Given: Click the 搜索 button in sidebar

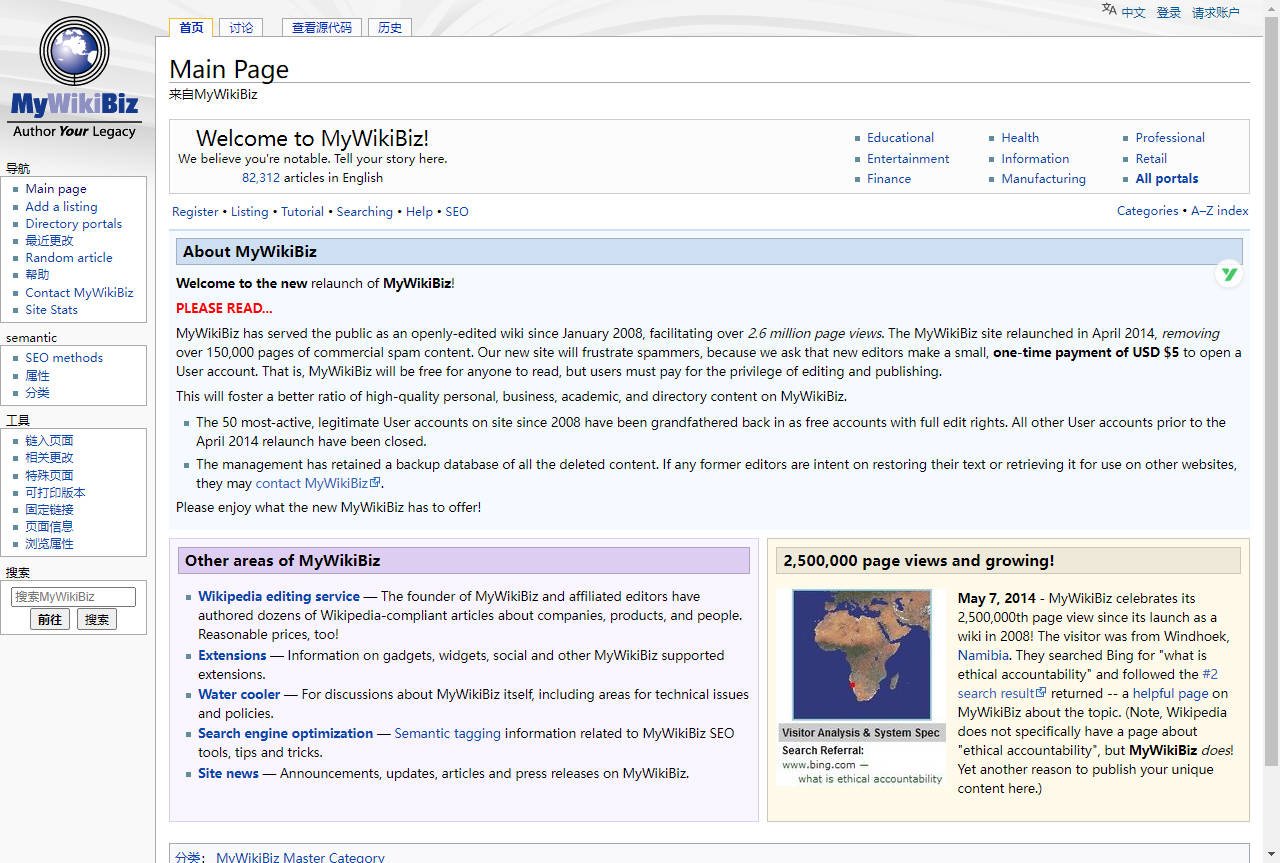Looking at the screenshot, I should [x=97, y=620].
